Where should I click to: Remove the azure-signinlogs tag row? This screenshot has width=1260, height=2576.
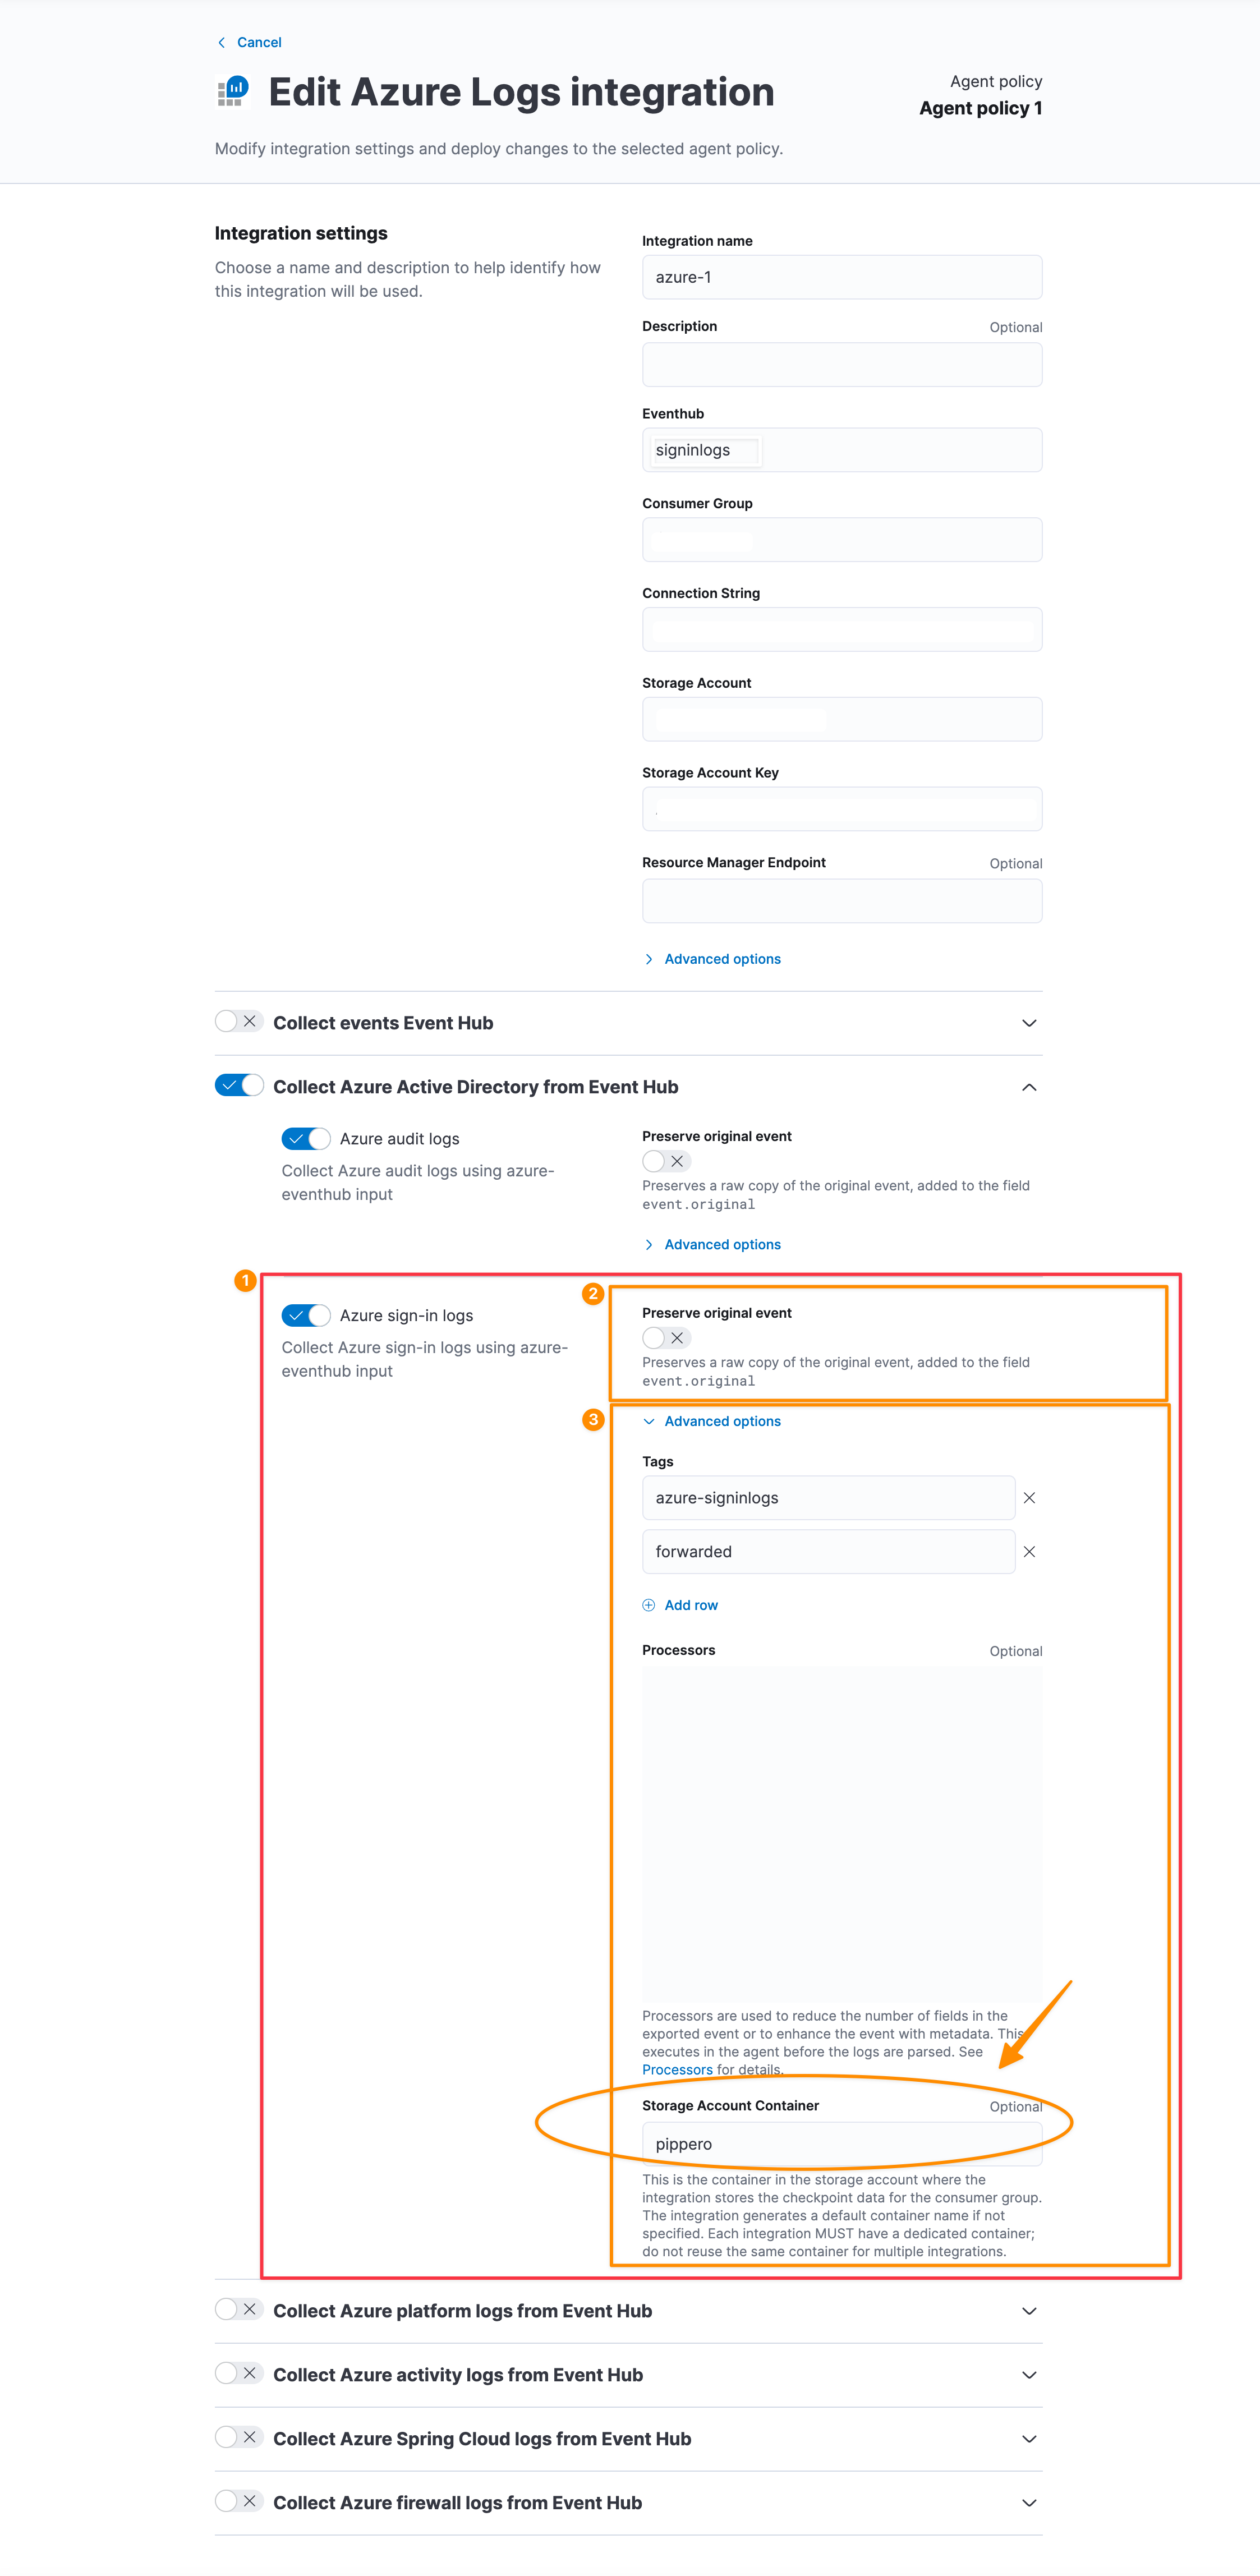1029,1497
